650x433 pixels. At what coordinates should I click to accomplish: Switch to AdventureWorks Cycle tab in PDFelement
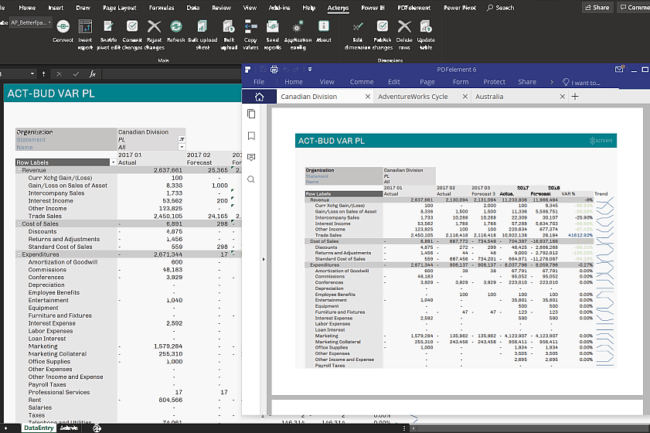[413, 97]
